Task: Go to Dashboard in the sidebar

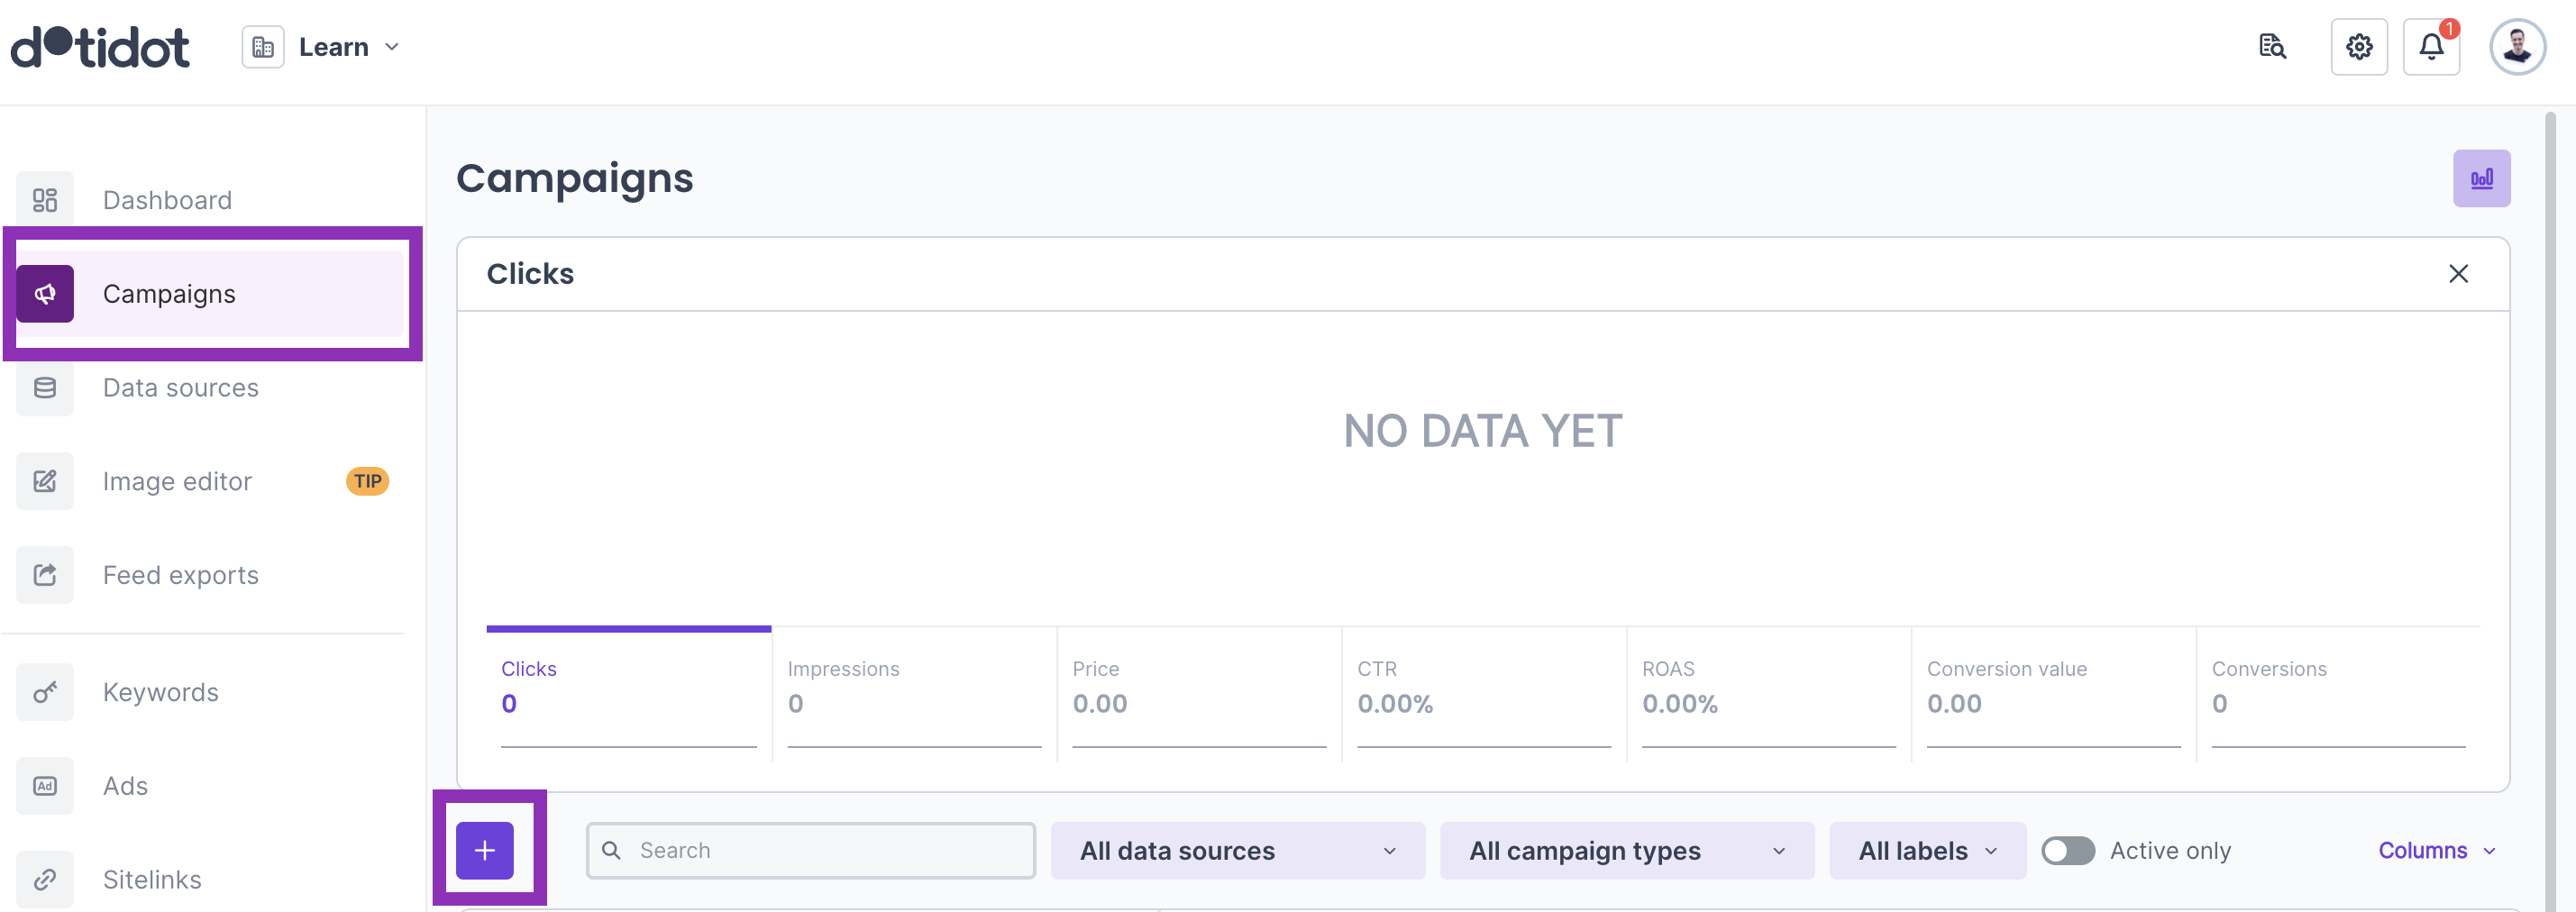Action: point(167,200)
